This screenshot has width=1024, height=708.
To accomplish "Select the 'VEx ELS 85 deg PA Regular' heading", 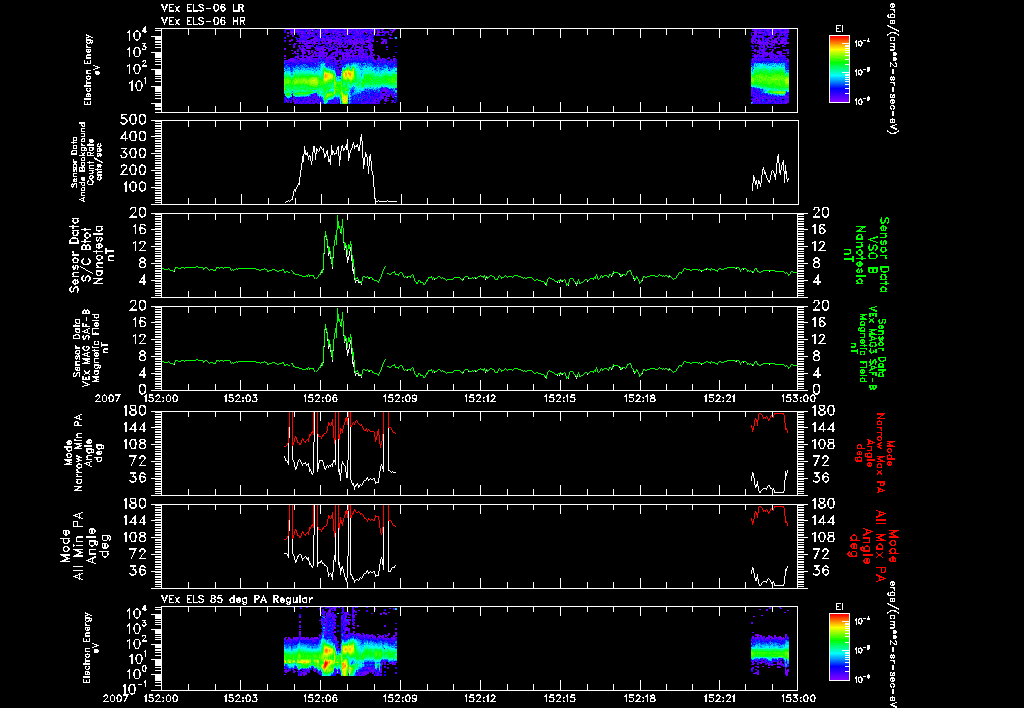I will 236,599.
